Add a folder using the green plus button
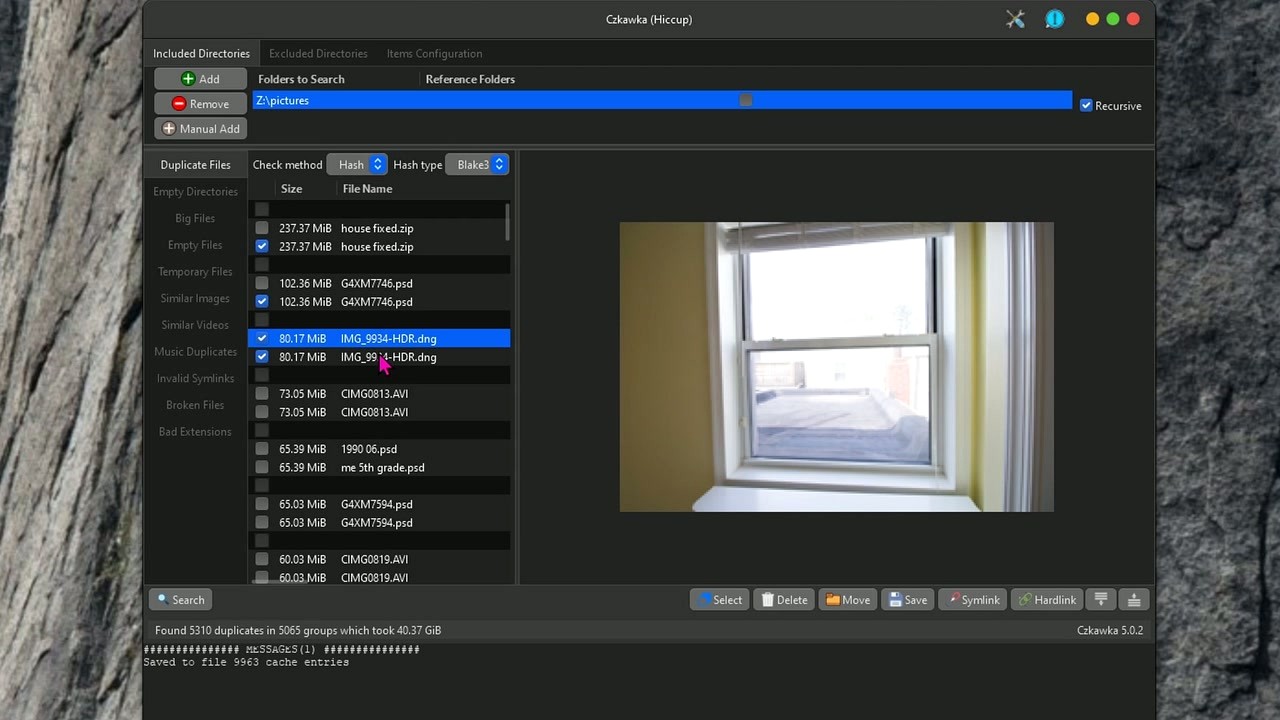Viewport: 1280px width, 720px height. [199, 78]
